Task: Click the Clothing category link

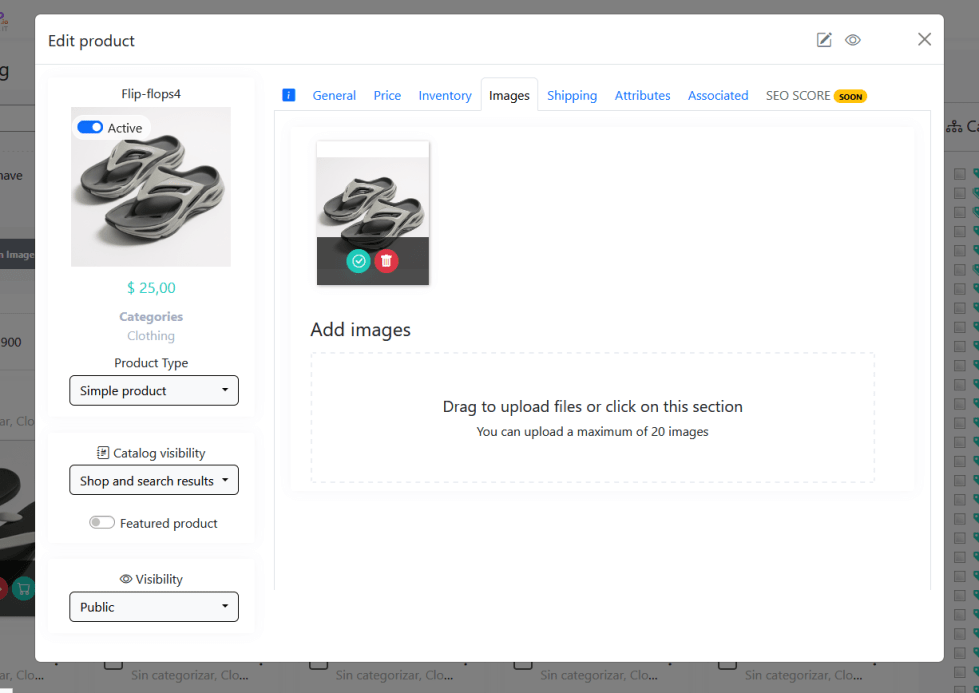Action: [151, 336]
